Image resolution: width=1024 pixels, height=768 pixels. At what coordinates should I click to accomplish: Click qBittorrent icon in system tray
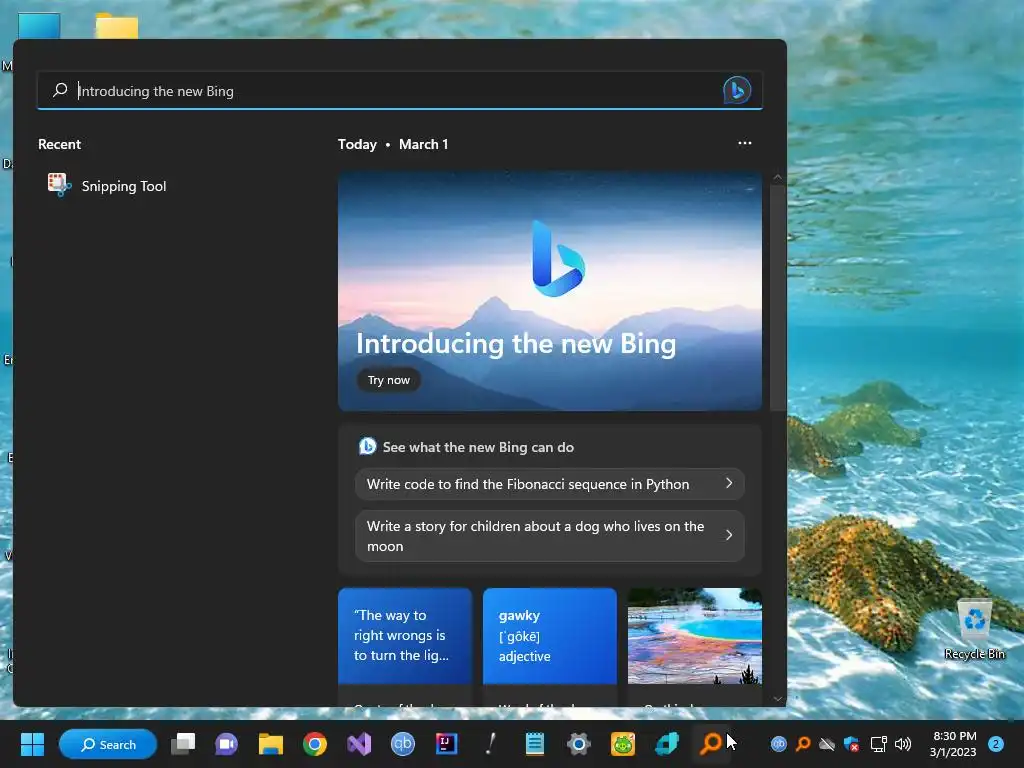click(x=778, y=744)
